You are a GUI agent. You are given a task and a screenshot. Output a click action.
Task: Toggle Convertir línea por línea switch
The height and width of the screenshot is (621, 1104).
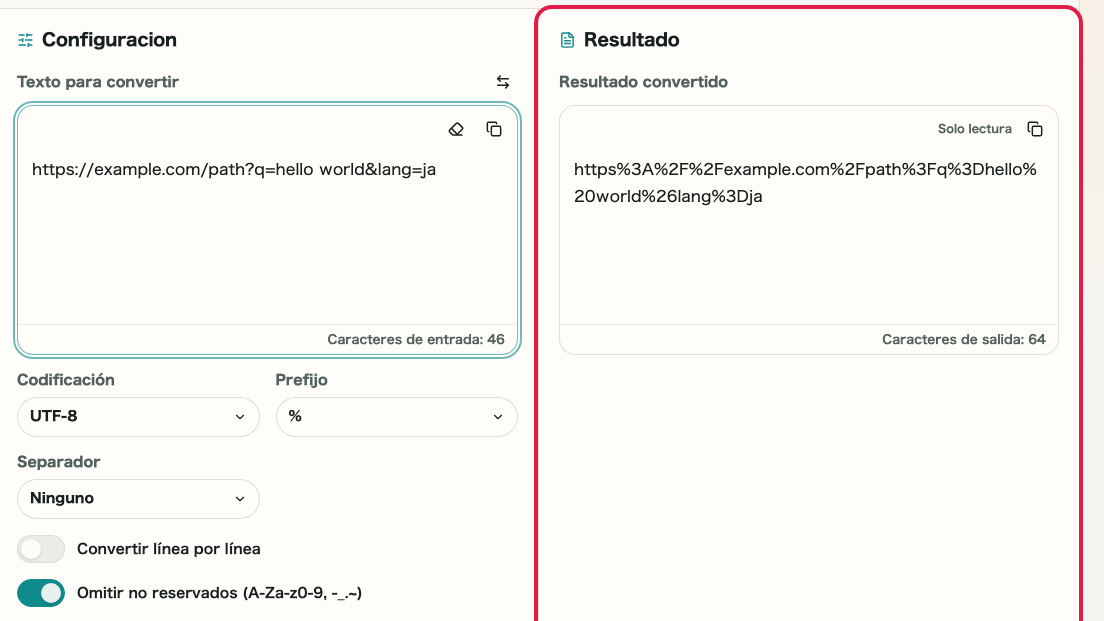click(x=41, y=549)
